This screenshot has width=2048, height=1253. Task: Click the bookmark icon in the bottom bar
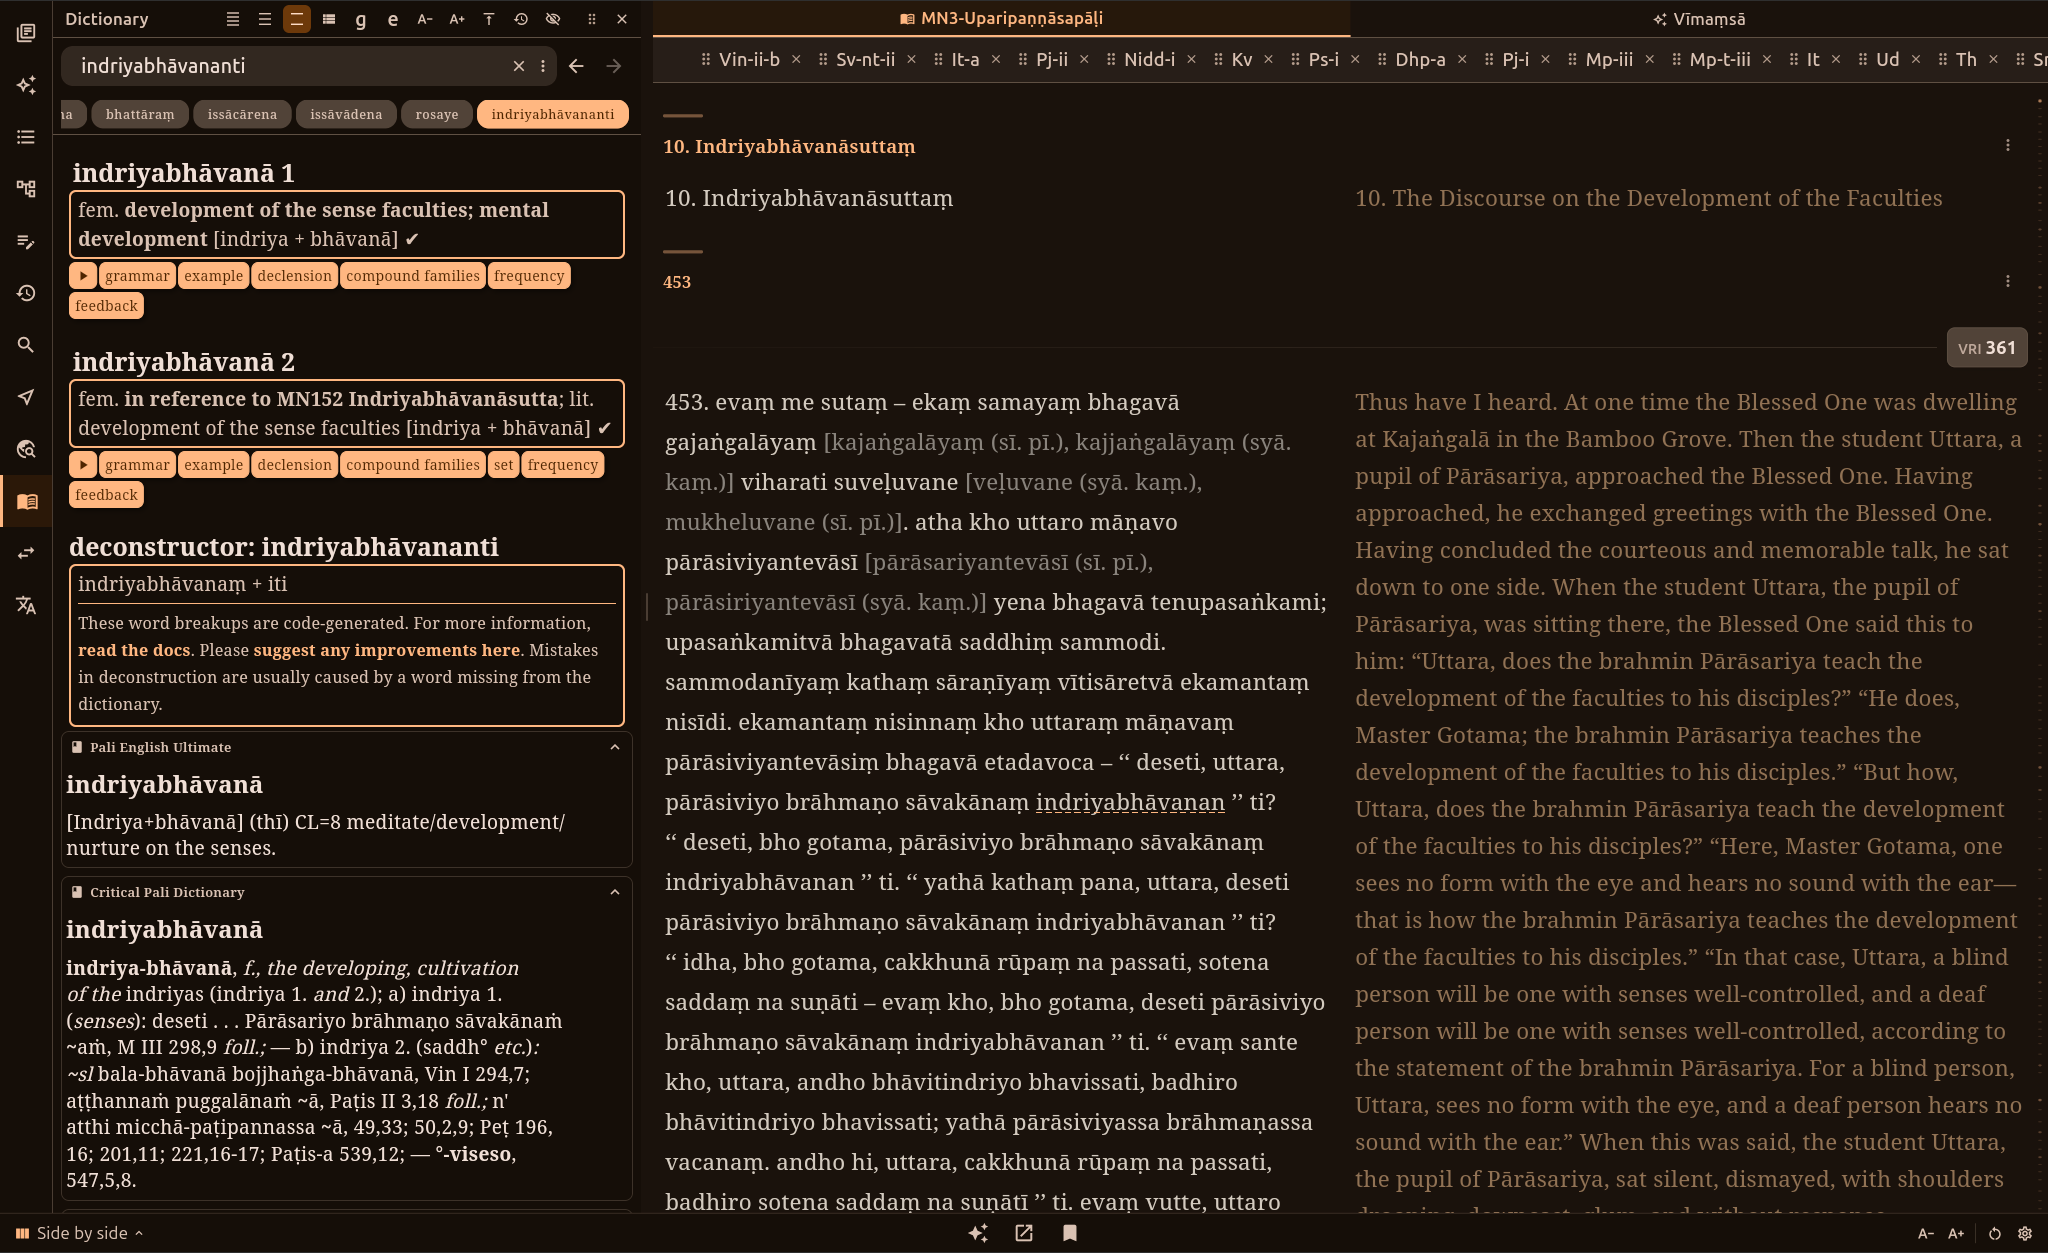click(x=1070, y=1233)
